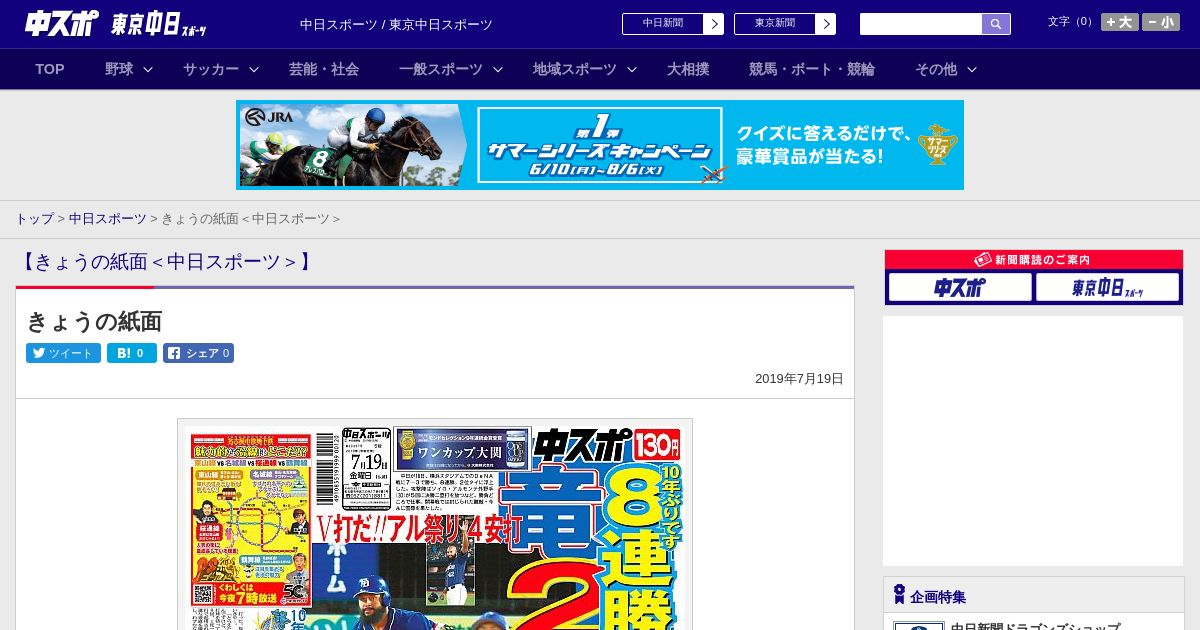Screen dimensions: 1200x630
Task: Click 中日スポーツ breadcrumb link
Action: (107, 218)
